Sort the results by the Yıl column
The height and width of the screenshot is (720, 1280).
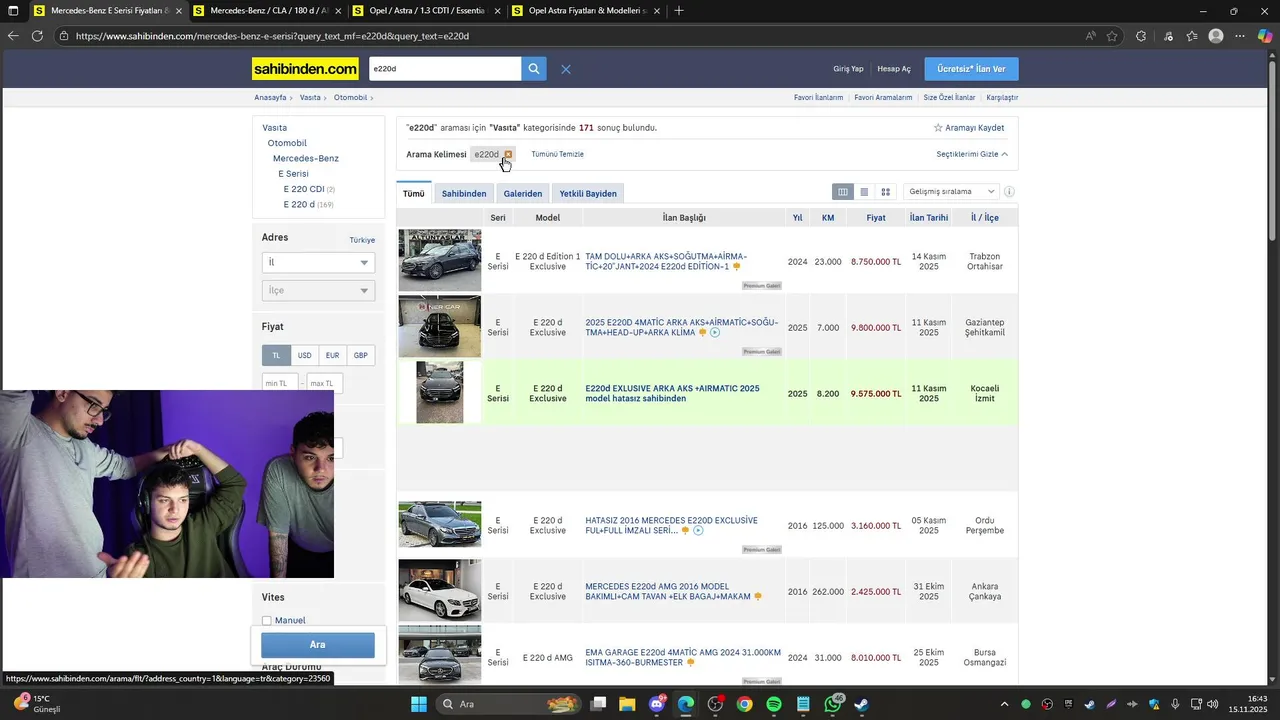pos(797,217)
